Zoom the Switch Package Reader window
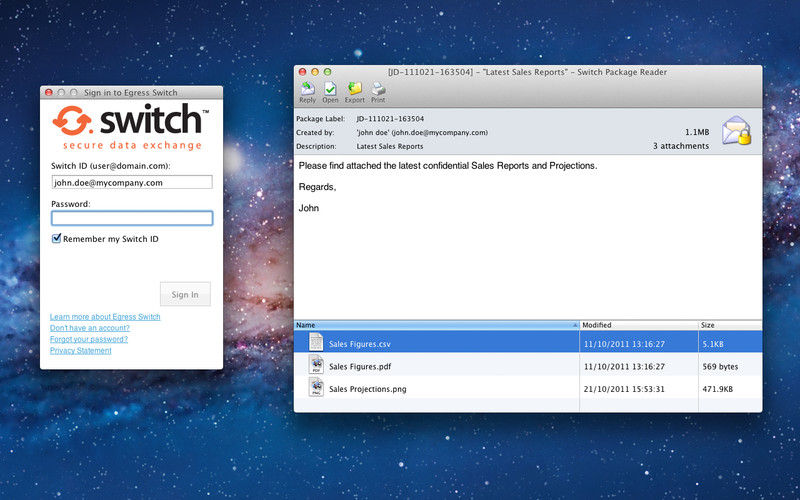Image resolution: width=800 pixels, height=500 pixels. point(328,72)
